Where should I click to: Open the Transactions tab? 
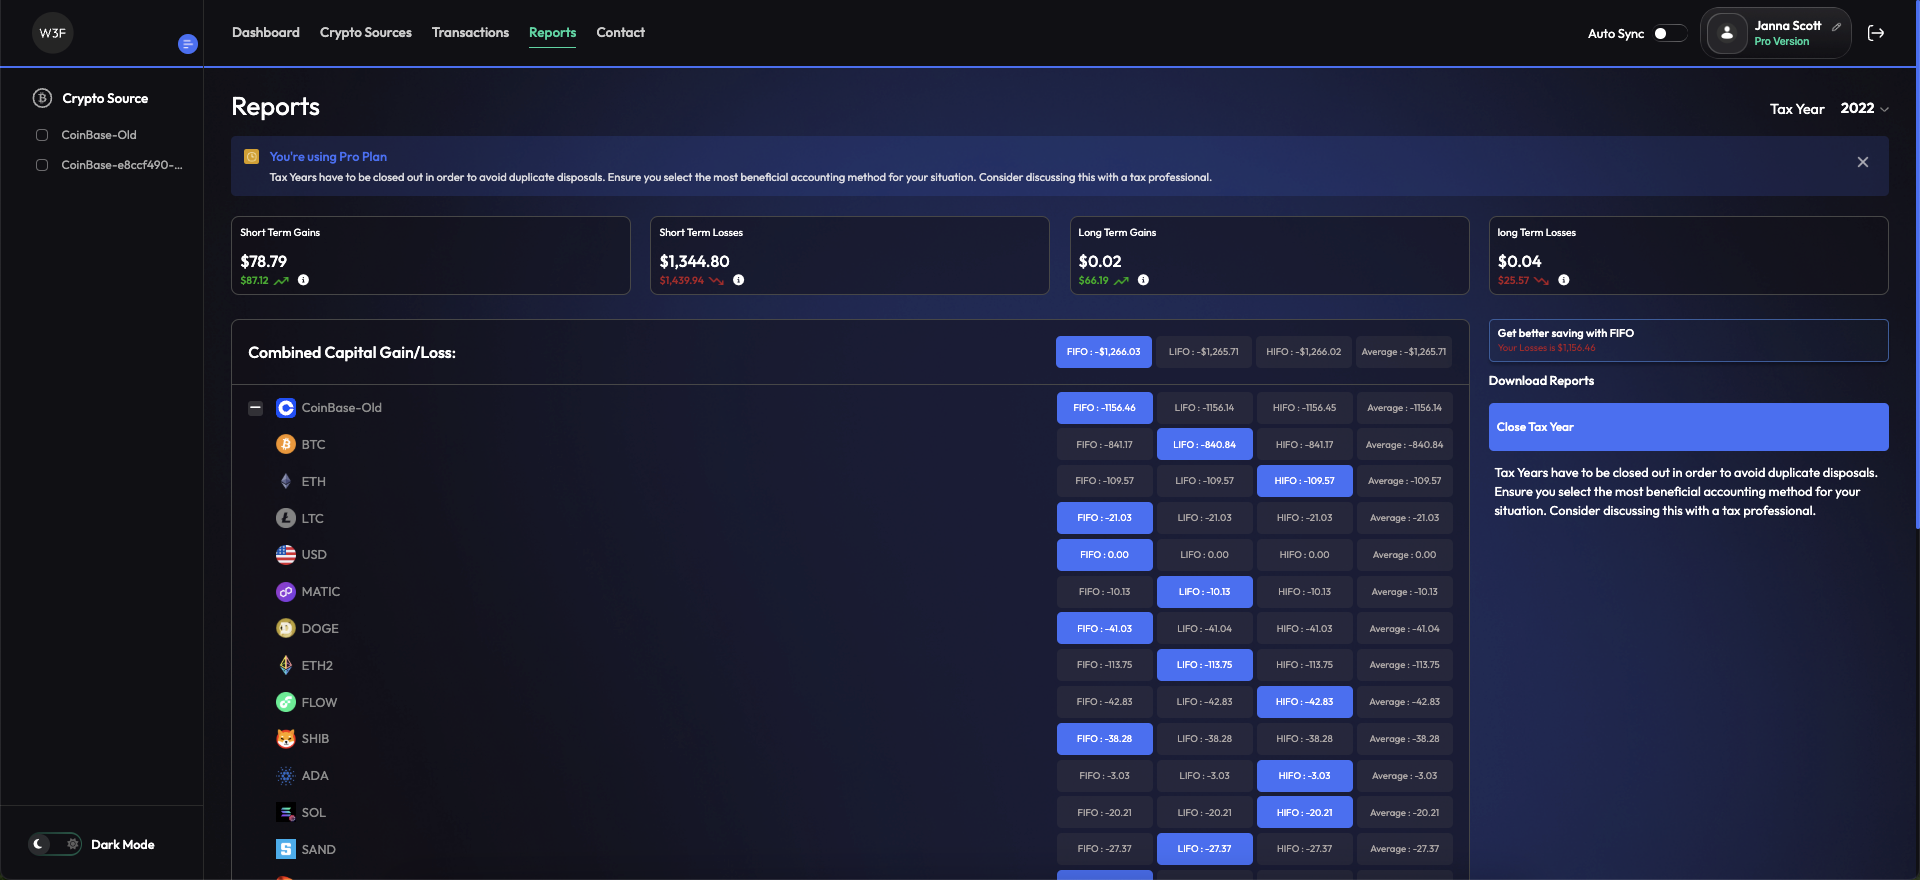pos(470,33)
